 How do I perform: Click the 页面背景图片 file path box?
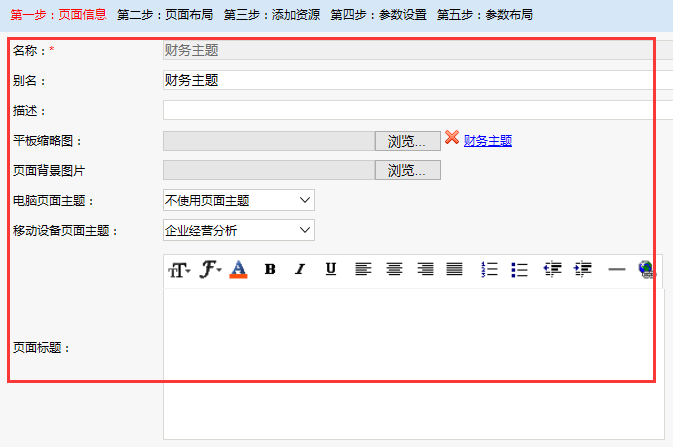click(x=269, y=170)
